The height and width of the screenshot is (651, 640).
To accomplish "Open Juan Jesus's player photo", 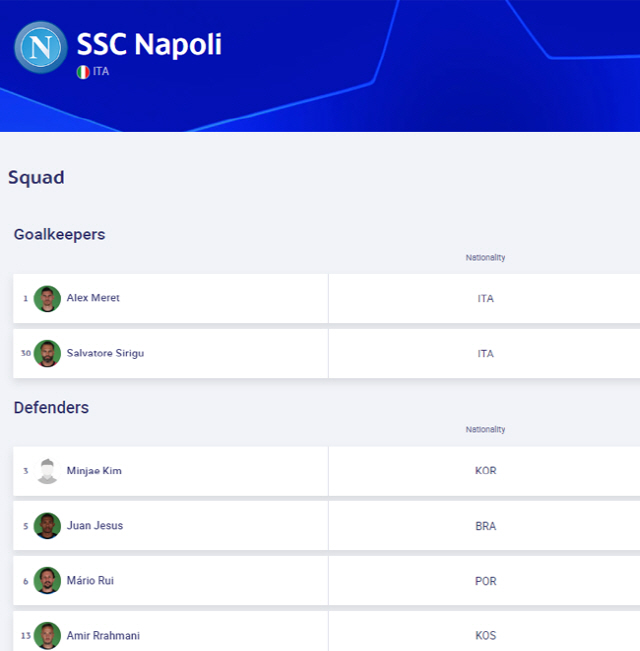I will (47, 526).
